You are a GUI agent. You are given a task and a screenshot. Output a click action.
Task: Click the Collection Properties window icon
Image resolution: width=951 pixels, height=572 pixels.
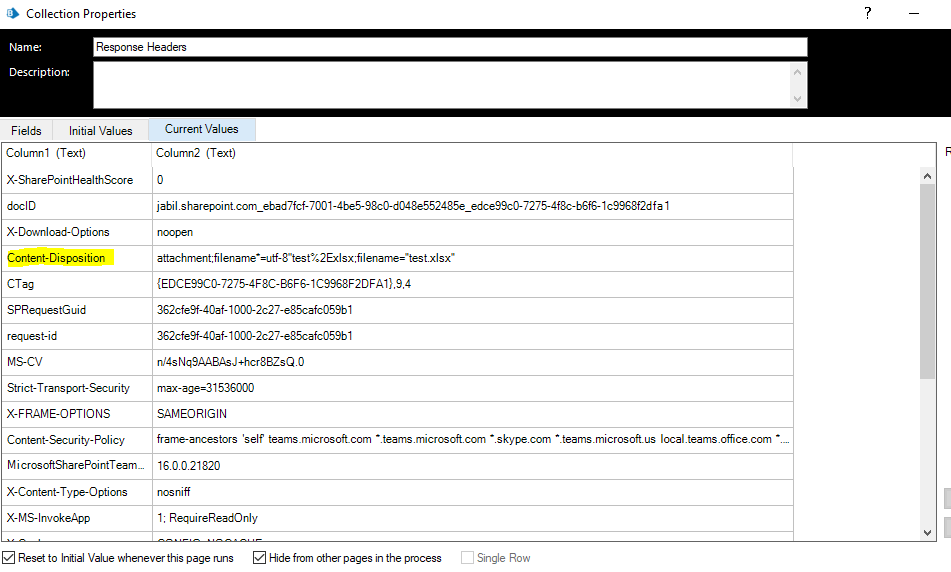click(12, 13)
